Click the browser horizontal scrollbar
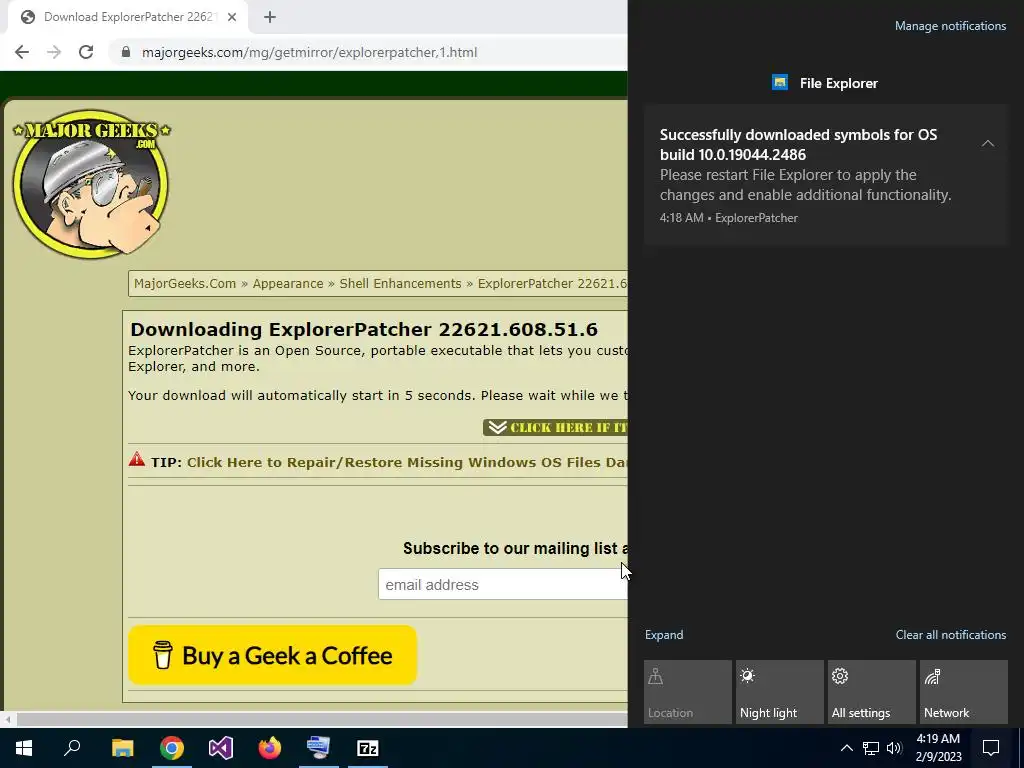 pos(322,720)
